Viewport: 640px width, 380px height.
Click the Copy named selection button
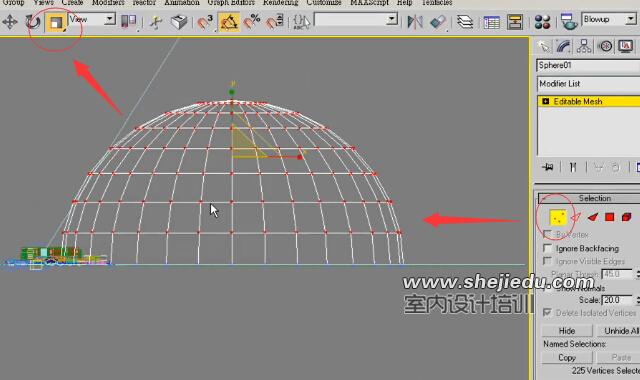(x=567, y=358)
